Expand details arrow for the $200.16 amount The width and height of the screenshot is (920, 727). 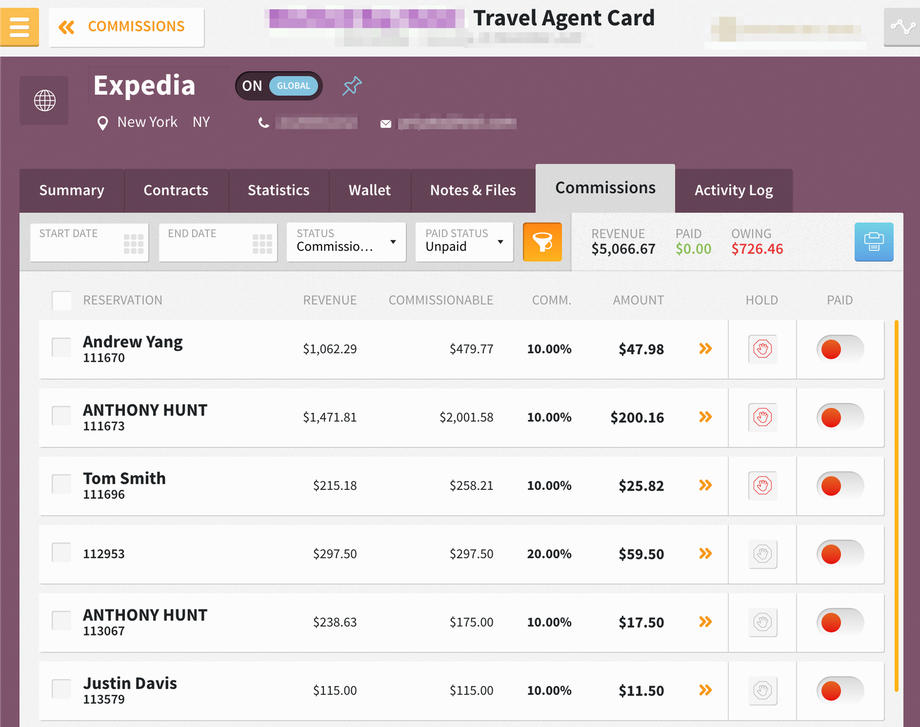click(705, 417)
